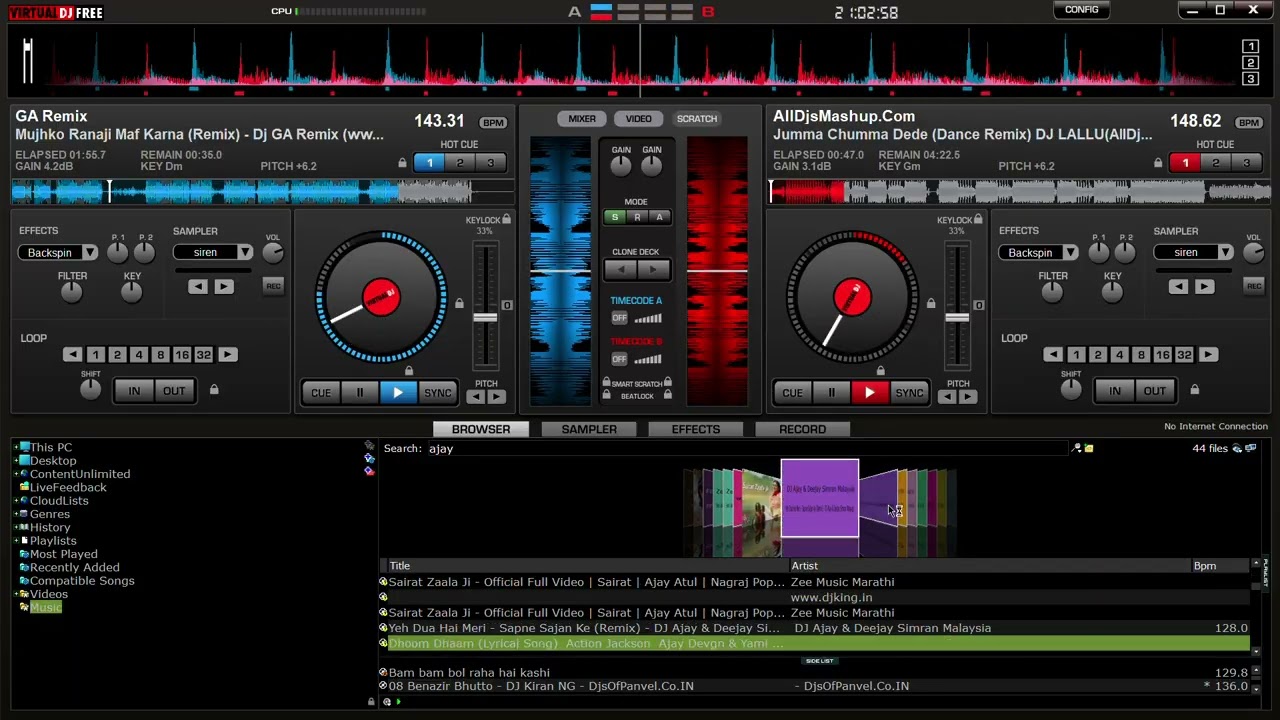Image resolution: width=1280 pixels, height=720 pixels.
Task: Toggle the left deck hot cue lock
Action: point(403,163)
